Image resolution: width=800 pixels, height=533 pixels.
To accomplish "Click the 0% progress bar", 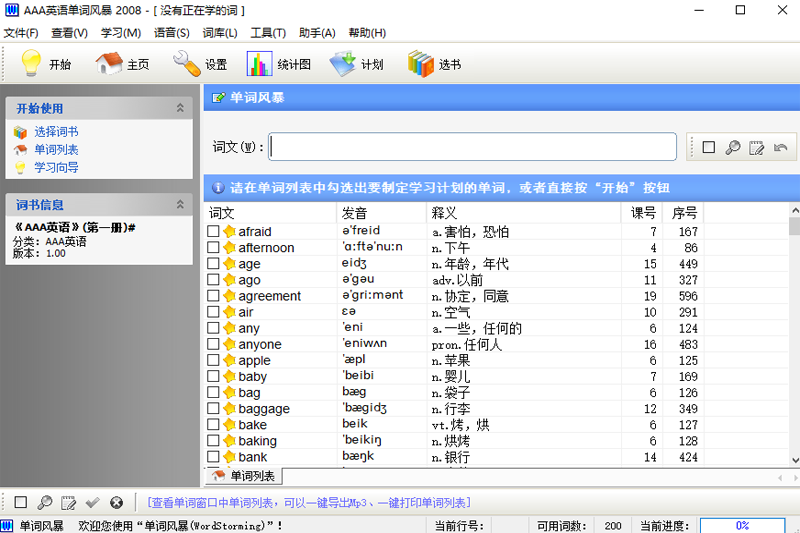I will [742, 525].
